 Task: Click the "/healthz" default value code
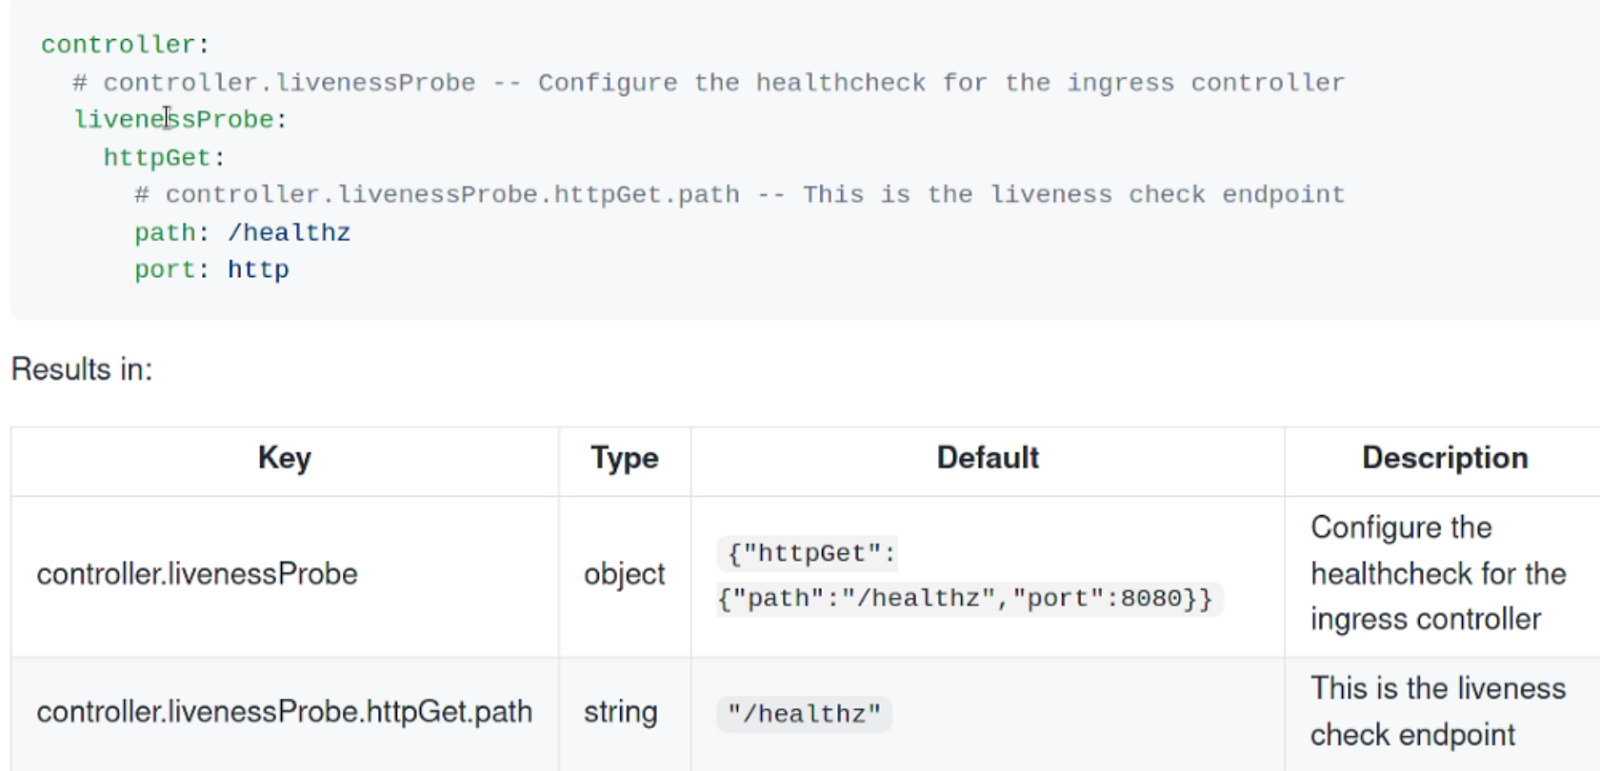(804, 714)
